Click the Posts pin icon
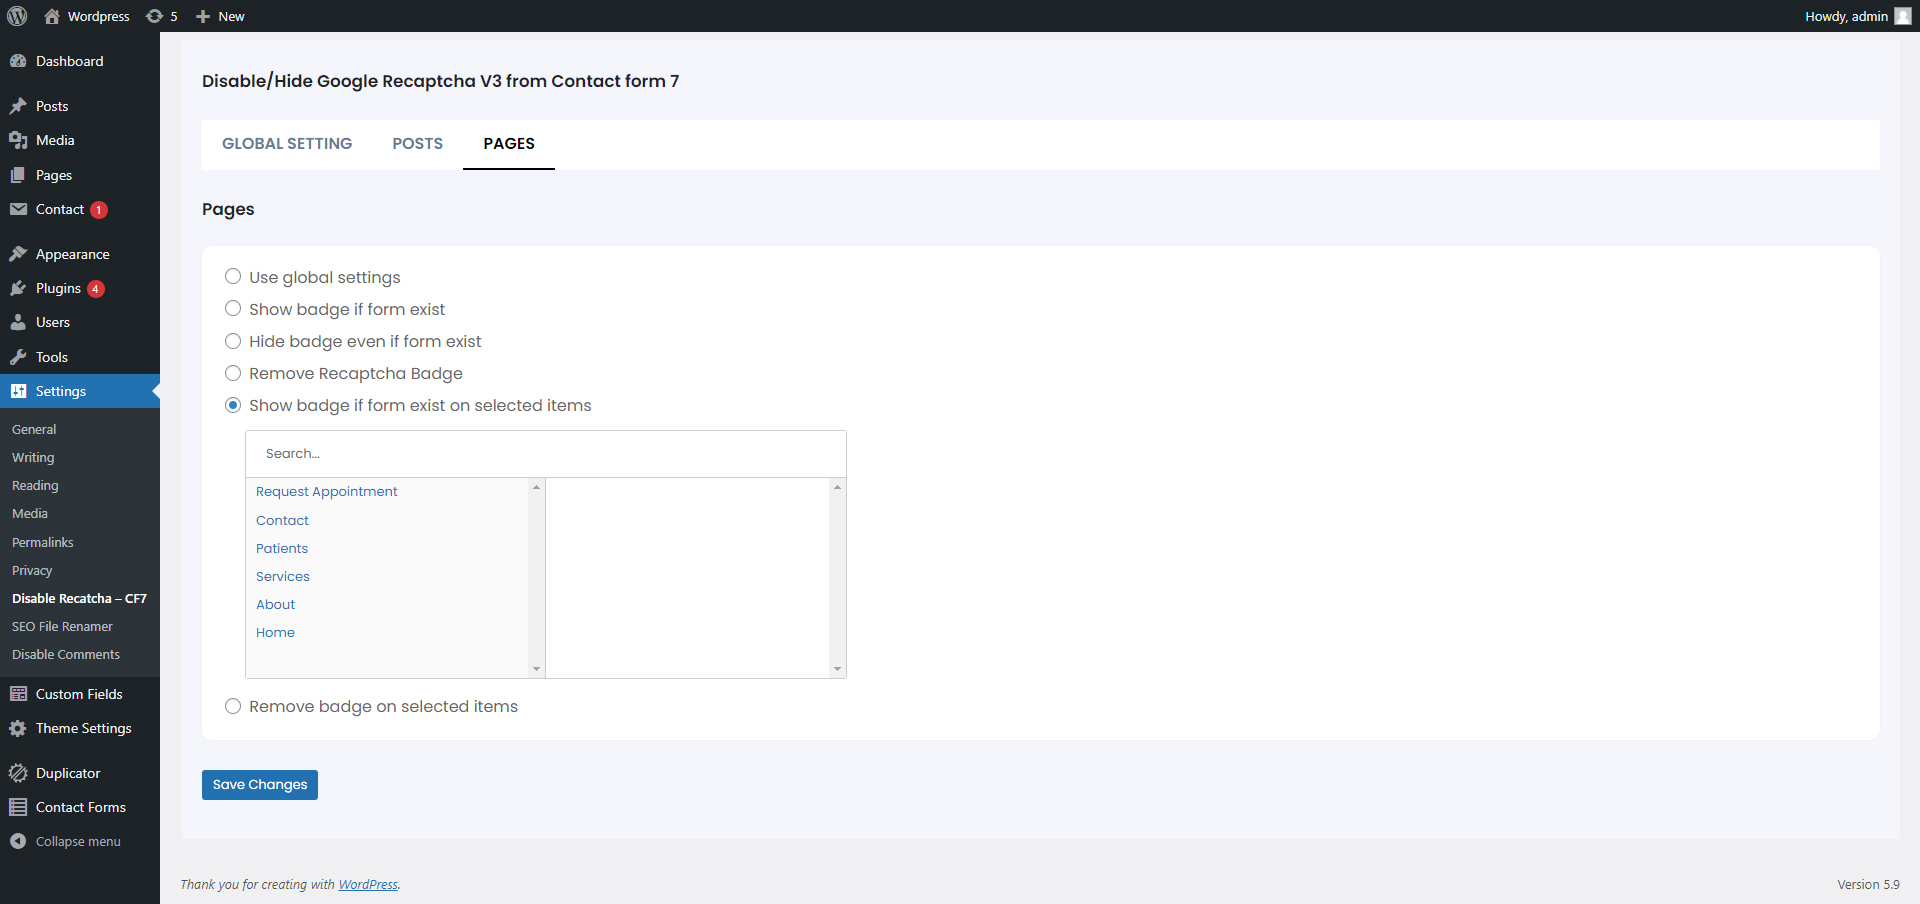 (x=18, y=106)
